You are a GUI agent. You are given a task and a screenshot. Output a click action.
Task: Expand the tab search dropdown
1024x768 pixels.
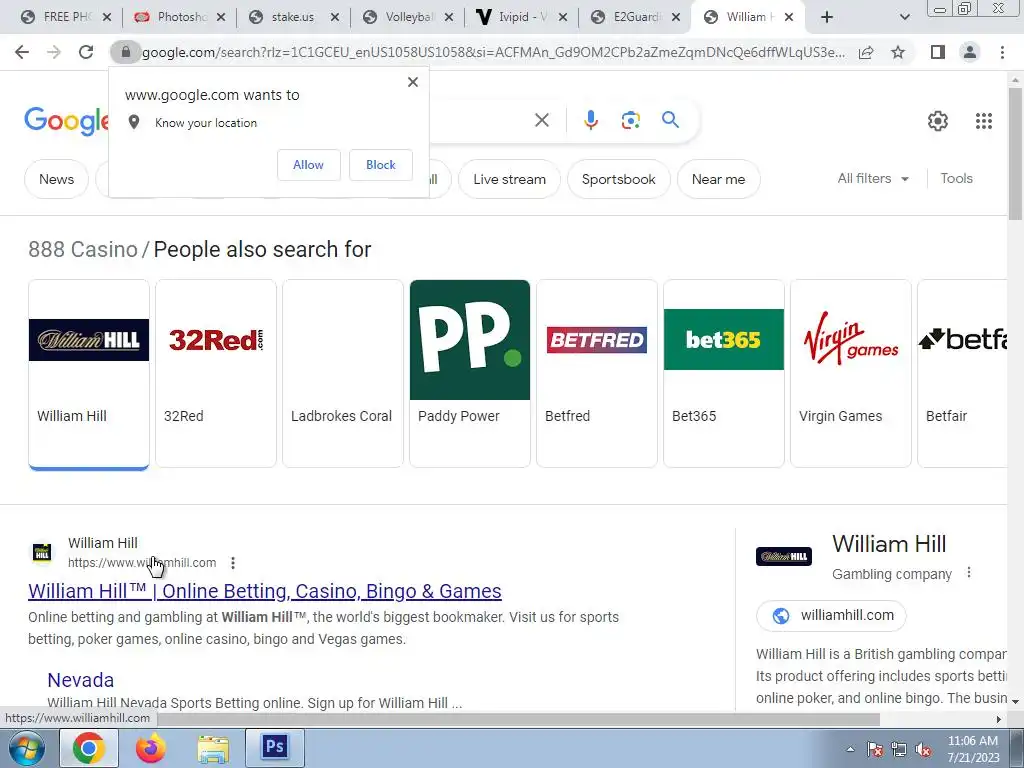point(904,17)
